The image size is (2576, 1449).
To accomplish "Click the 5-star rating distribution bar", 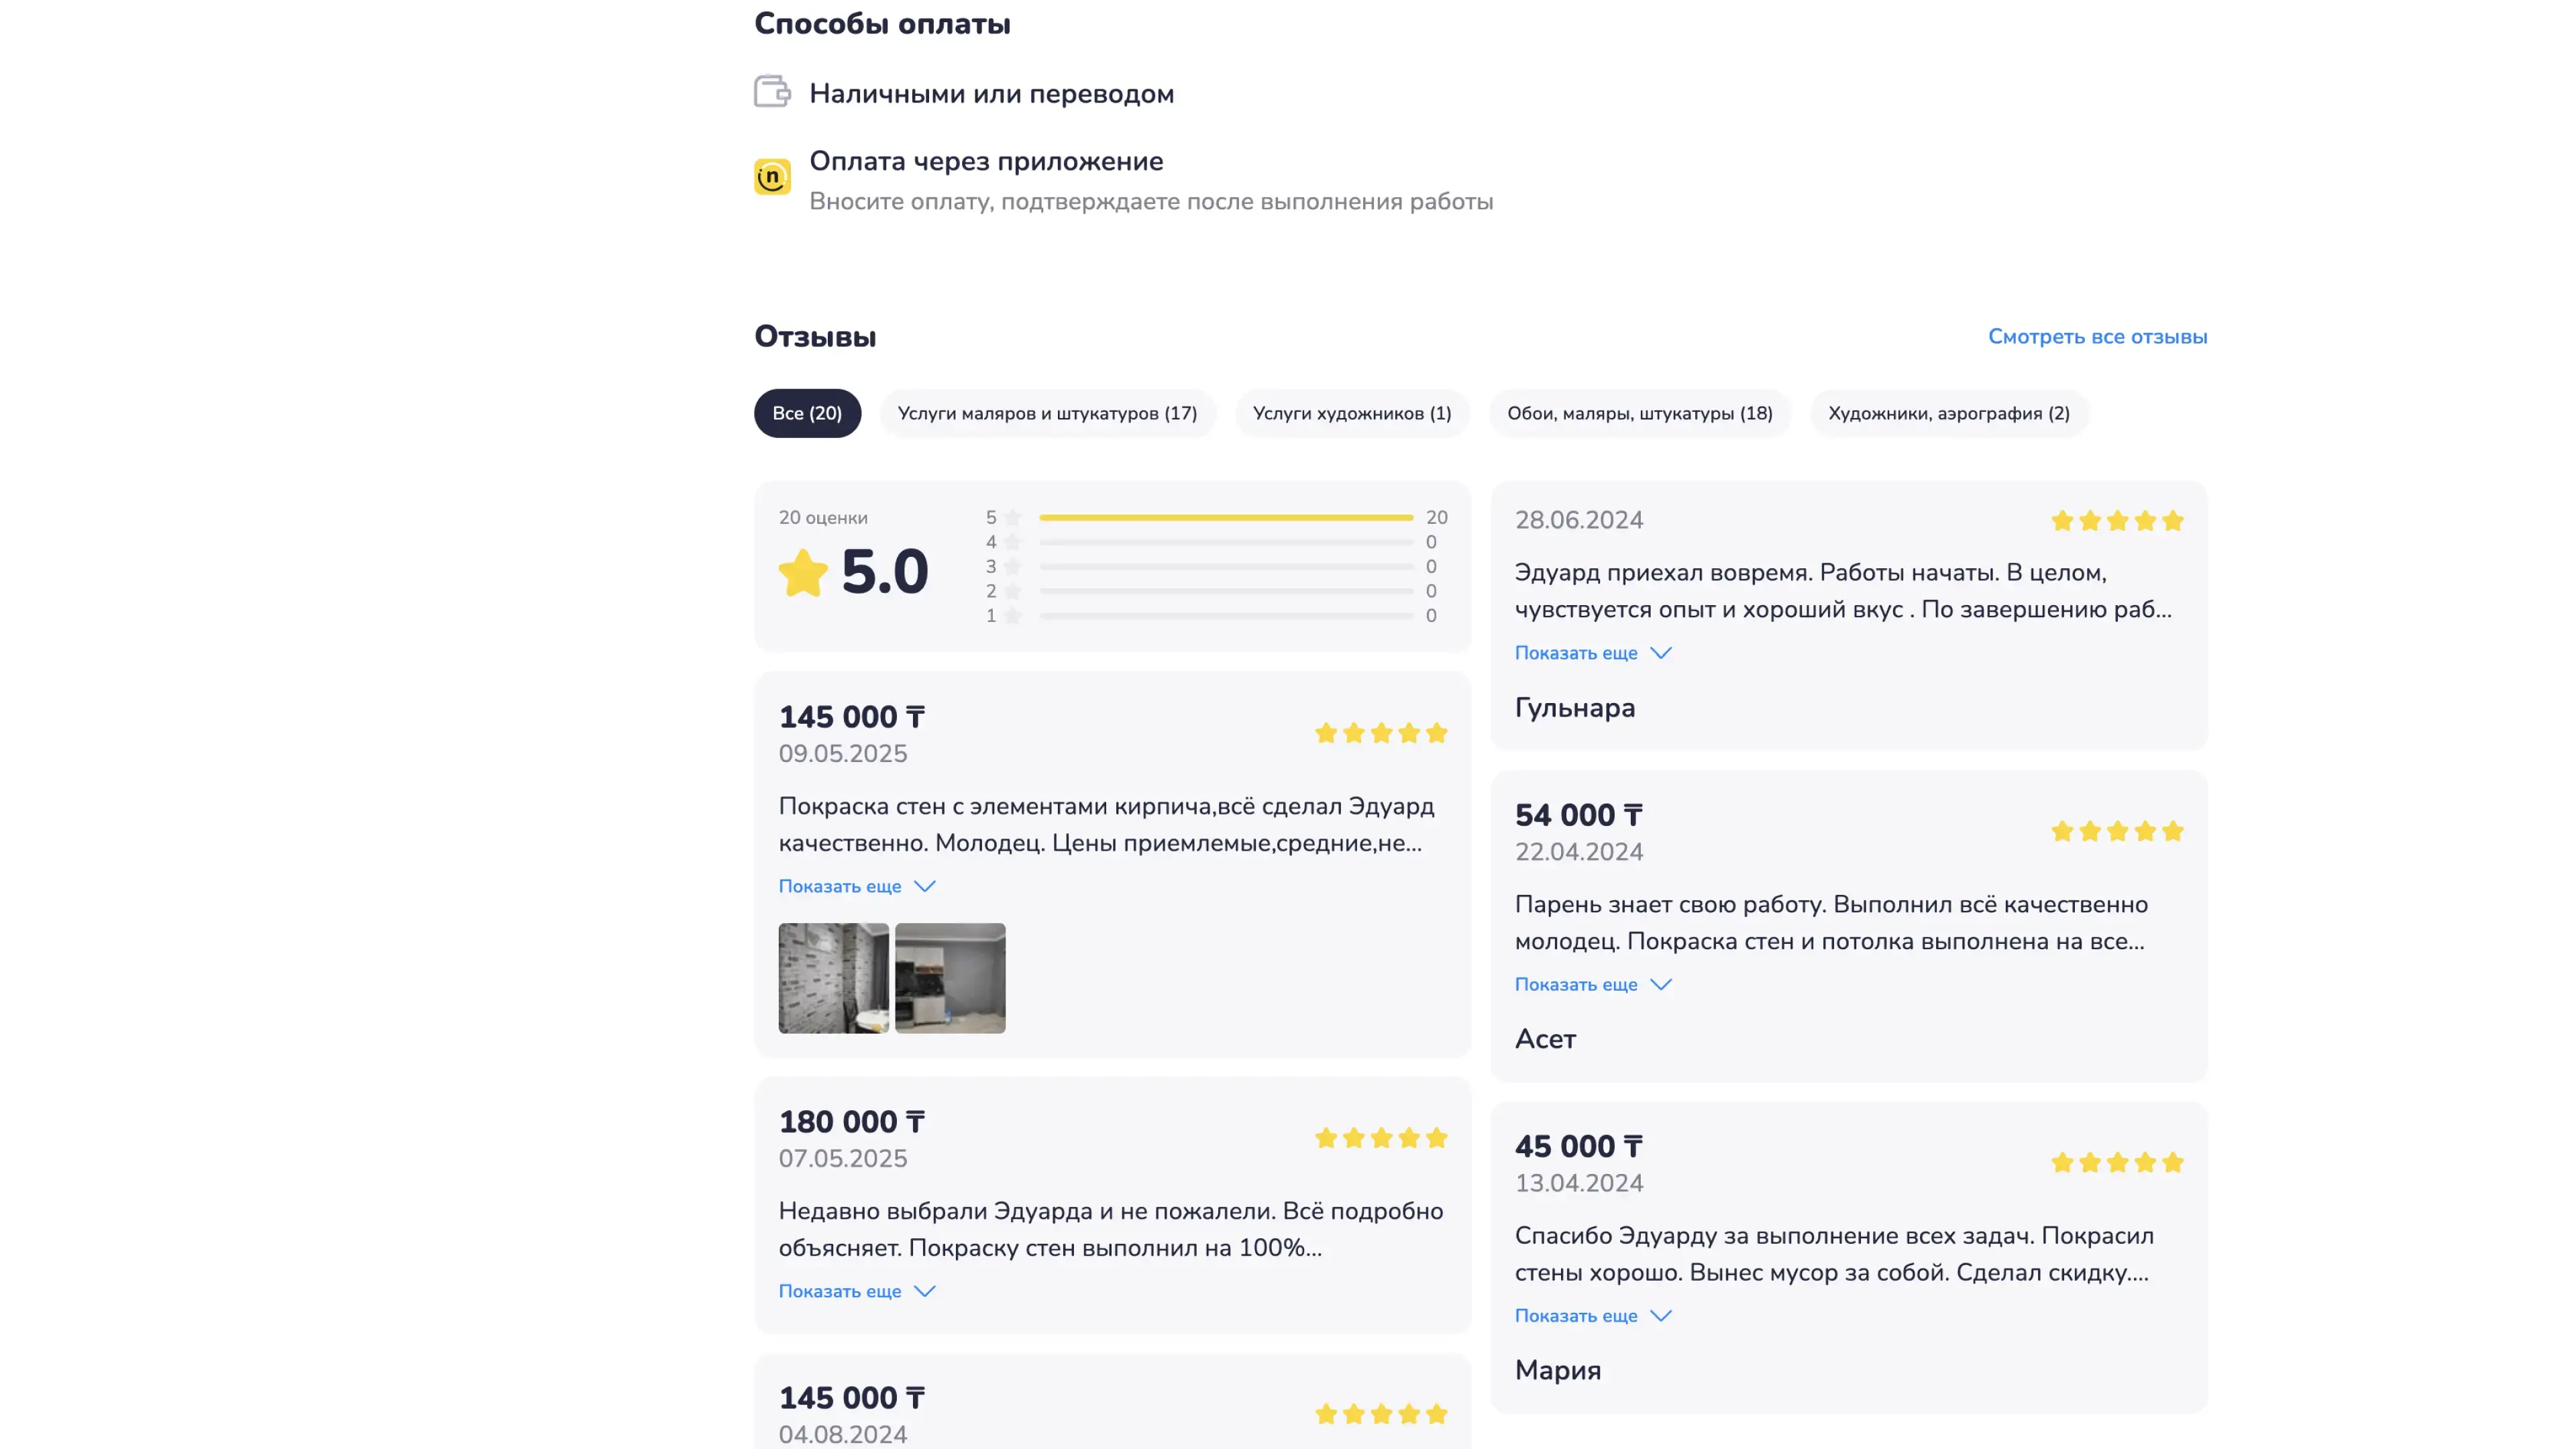I will [x=1225, y=518].
